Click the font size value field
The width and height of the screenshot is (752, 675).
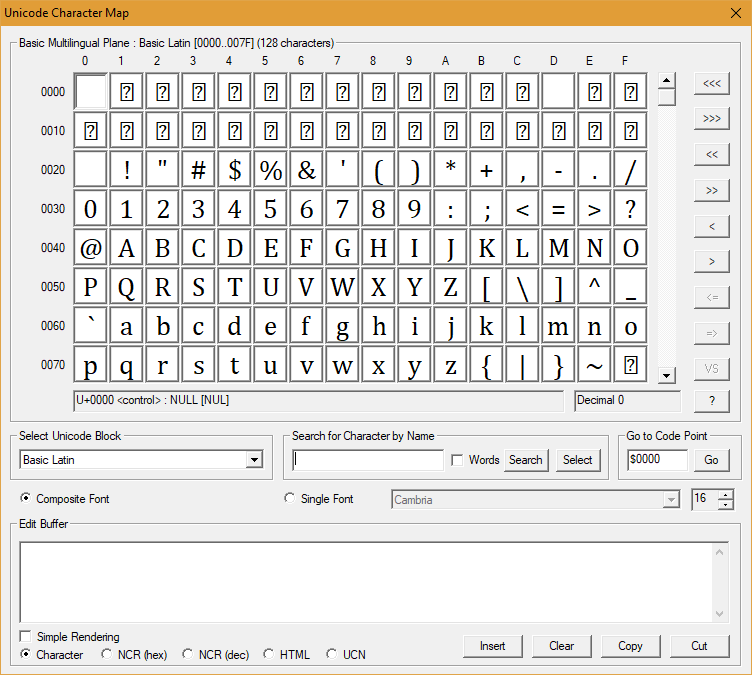coord(705,499)
